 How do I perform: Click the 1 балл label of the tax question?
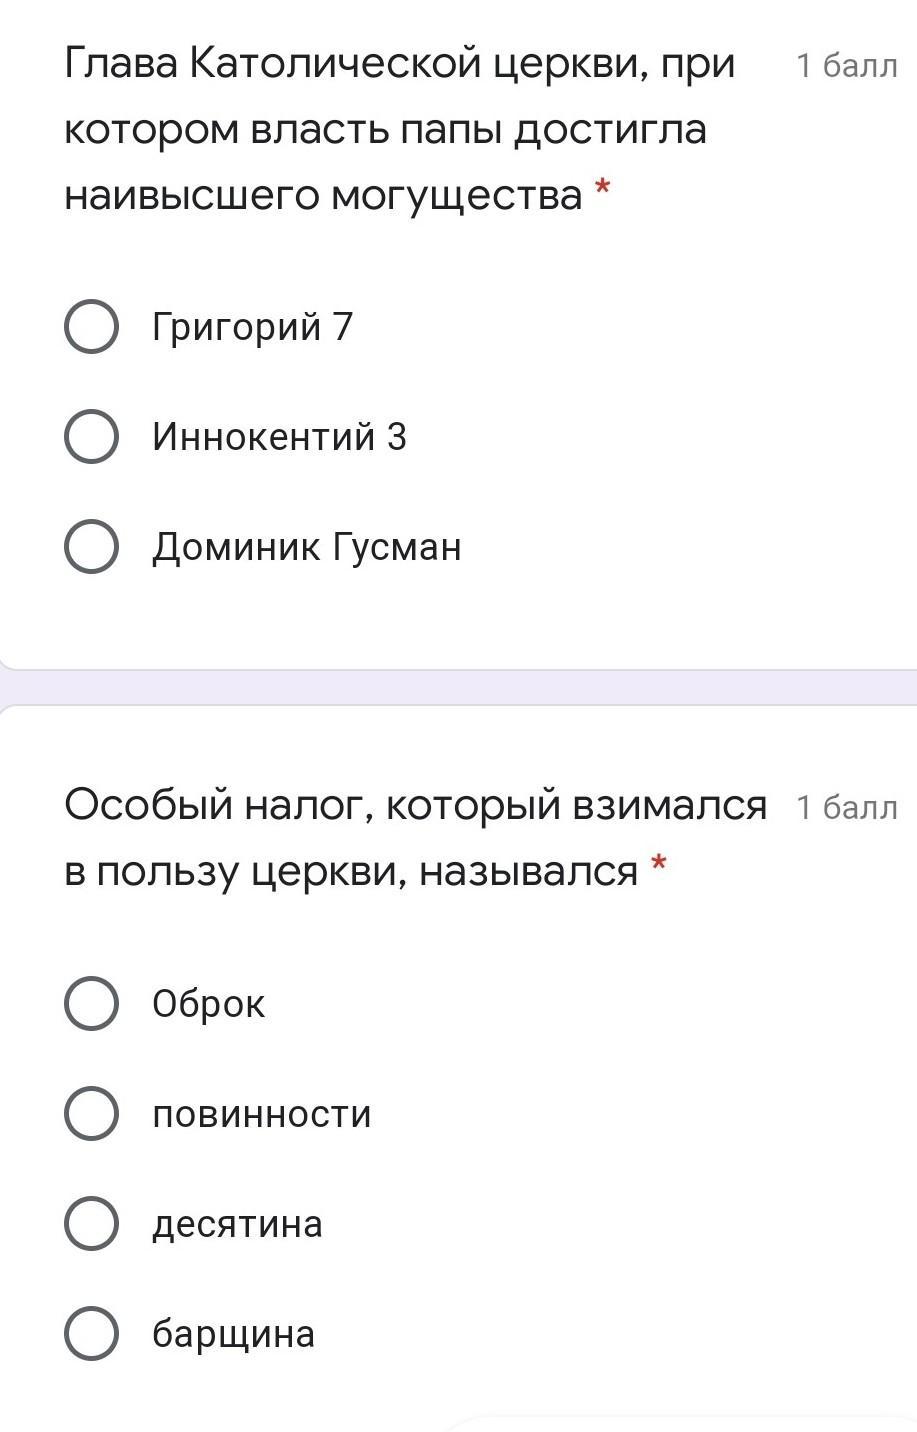[846, 807]
